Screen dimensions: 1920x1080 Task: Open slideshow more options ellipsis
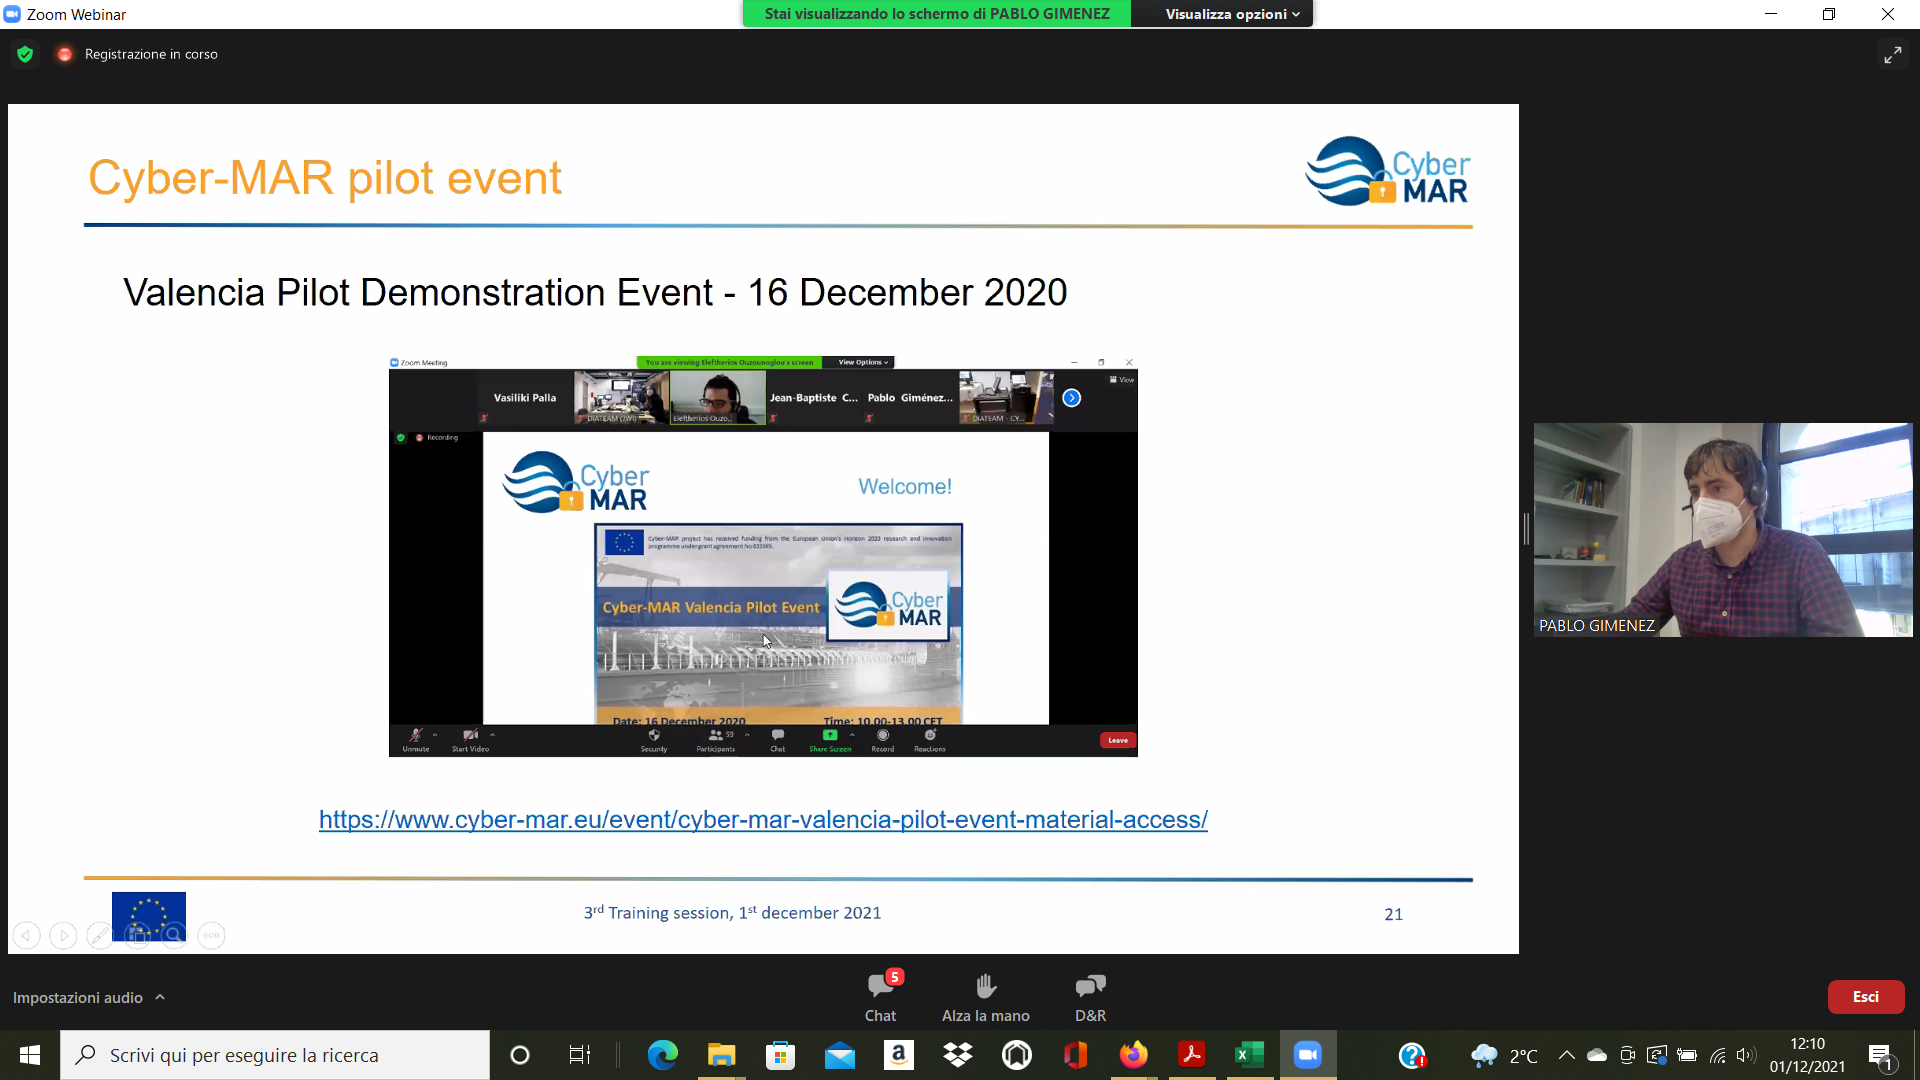[211, 936]
